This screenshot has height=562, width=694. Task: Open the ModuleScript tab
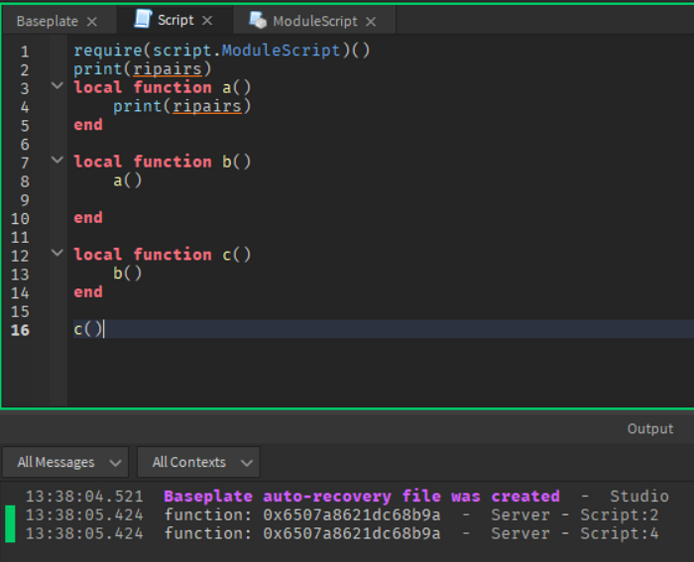(x=315, y=21)
